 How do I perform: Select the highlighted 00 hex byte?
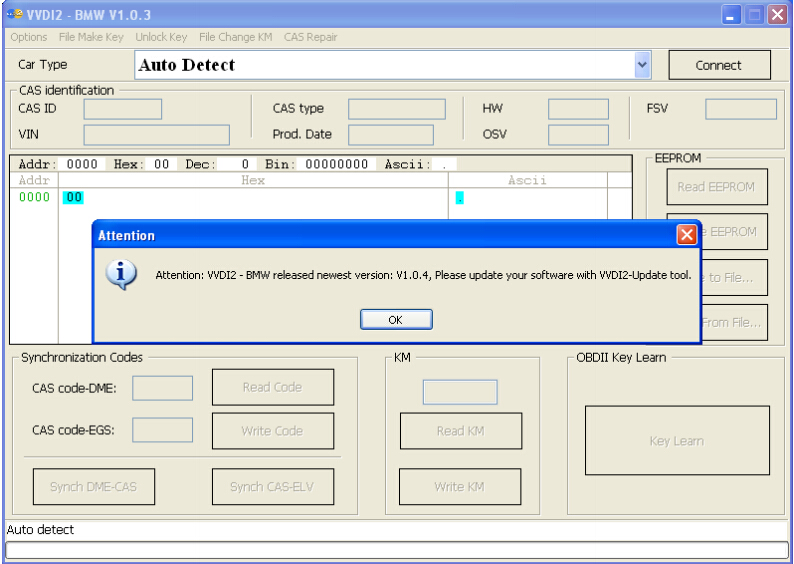coord(73,197)
